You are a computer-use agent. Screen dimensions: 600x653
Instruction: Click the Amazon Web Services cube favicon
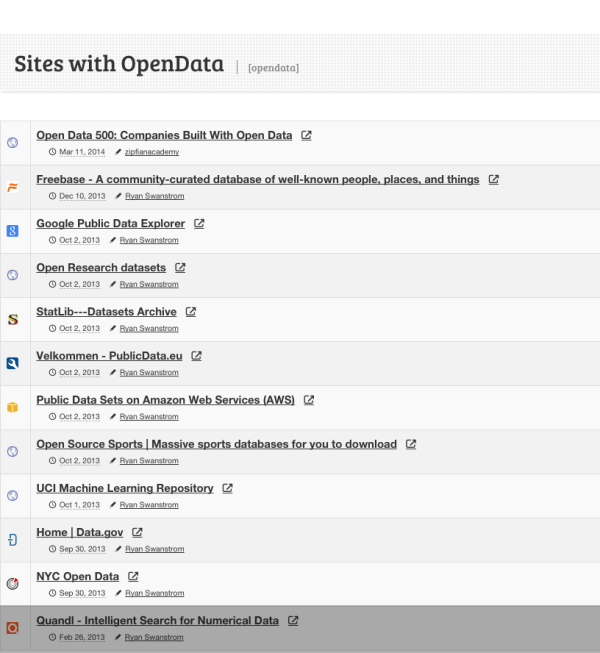[13, 407]
